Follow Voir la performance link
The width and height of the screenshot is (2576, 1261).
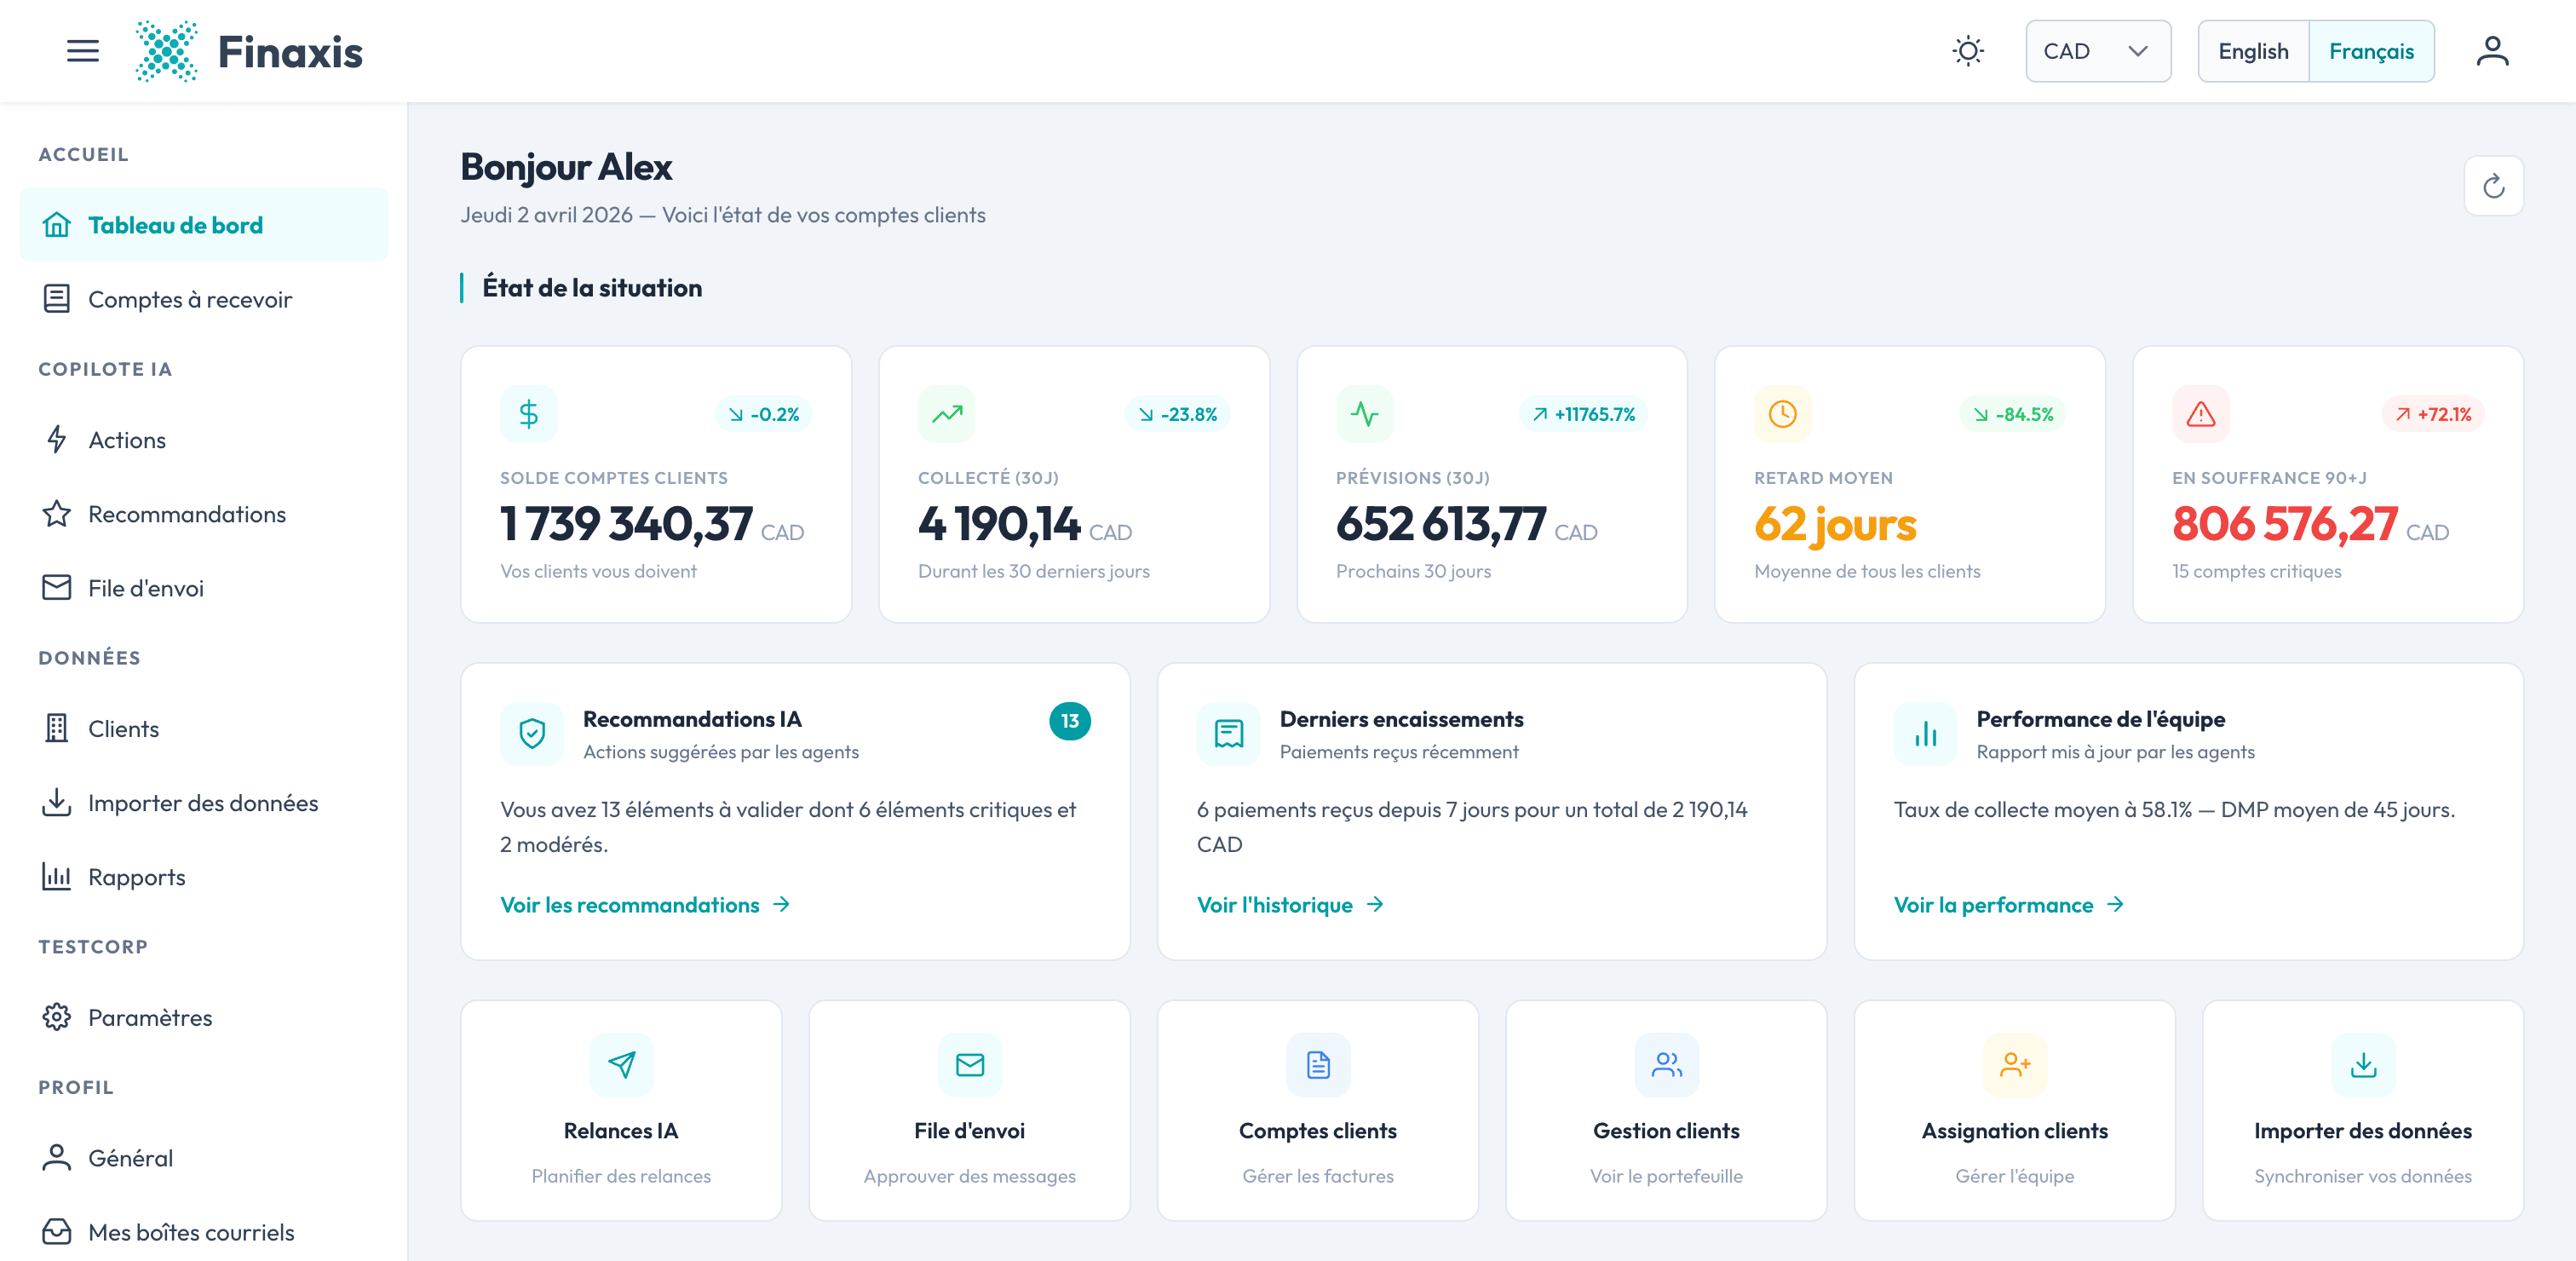click(x=2009, y=905)
